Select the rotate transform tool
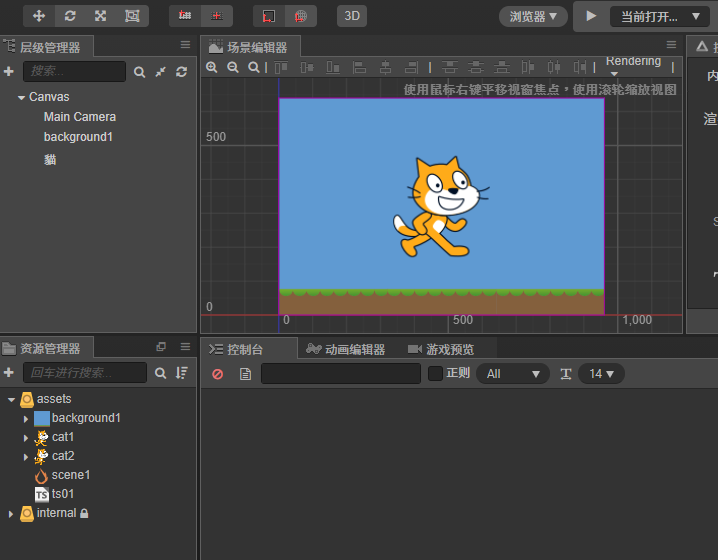 pyautogui.click(x=70, y=16)
